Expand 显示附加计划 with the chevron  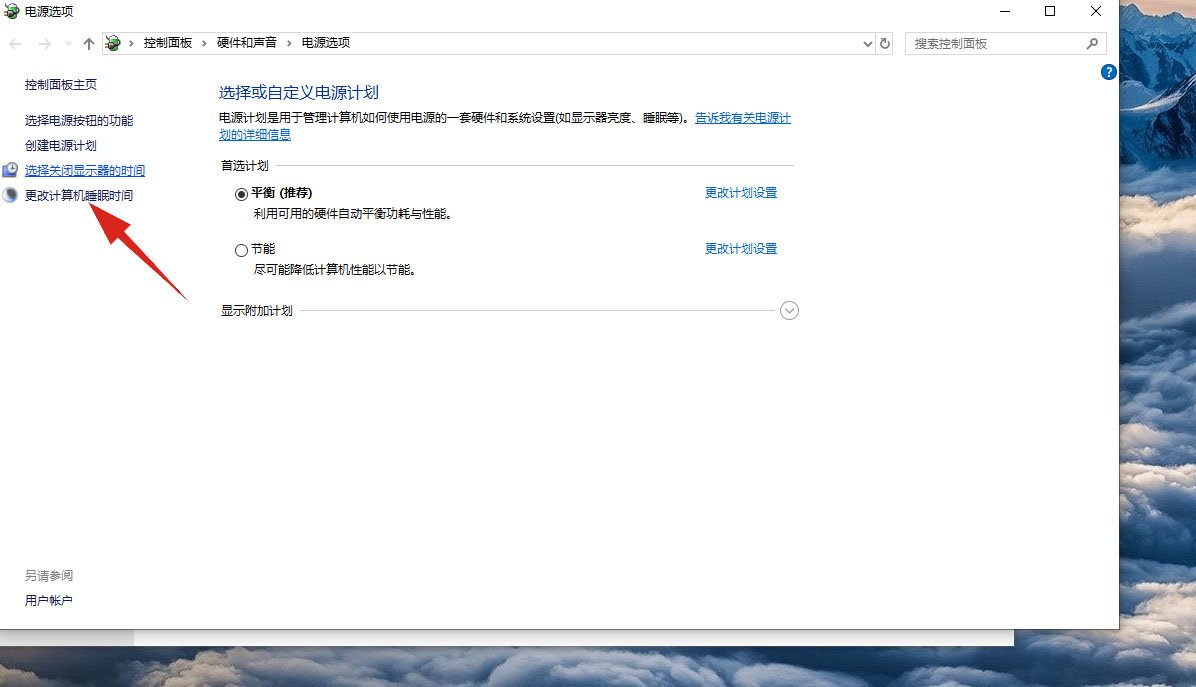point(789,311)
